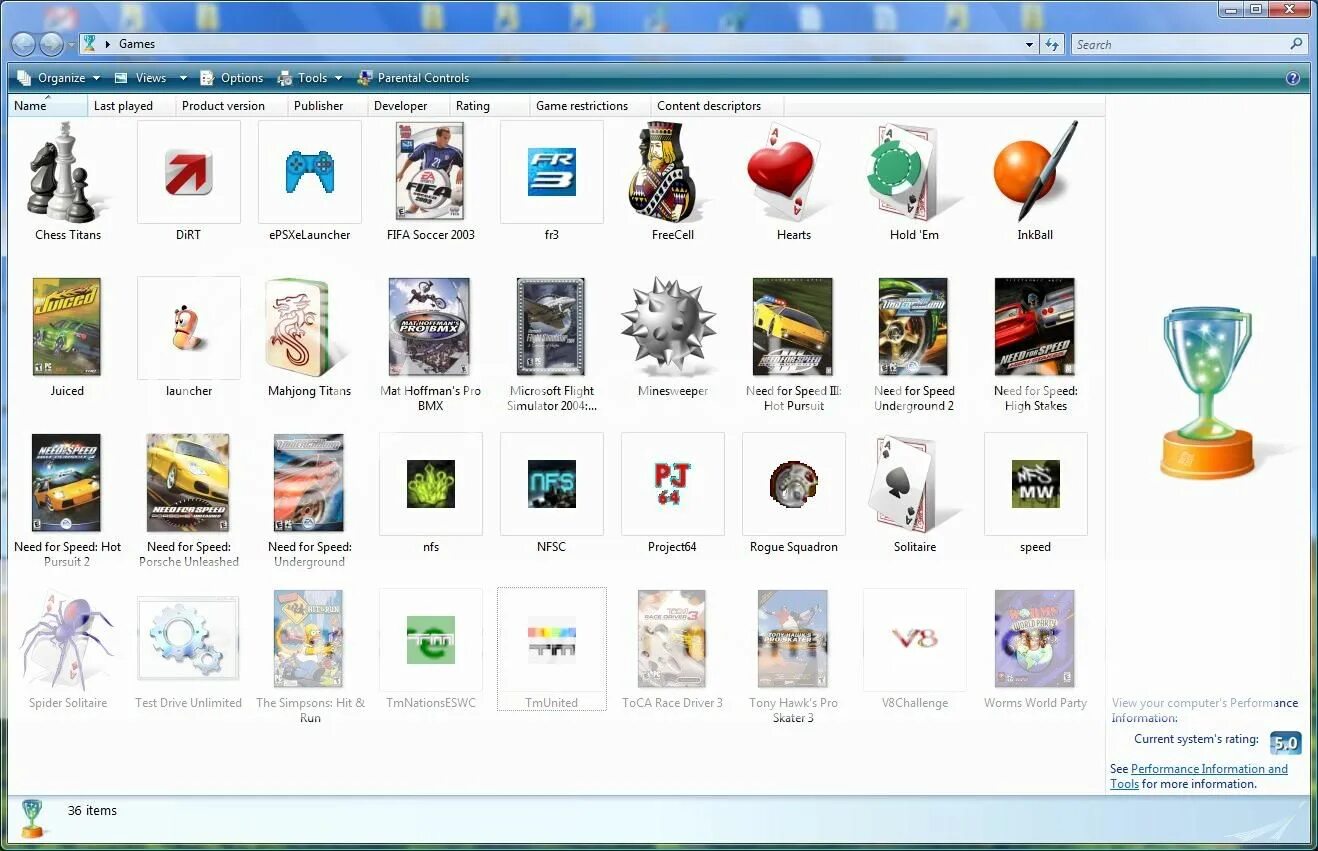
Task: Select the InkBall orange ball icon
Action: point(1036,171)
